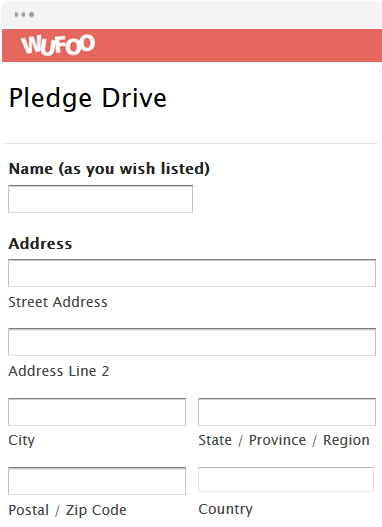The width and height of the screenshot is (382, 527).
Task: Click the City sublabel text
Action: click(x=22, y=441)
